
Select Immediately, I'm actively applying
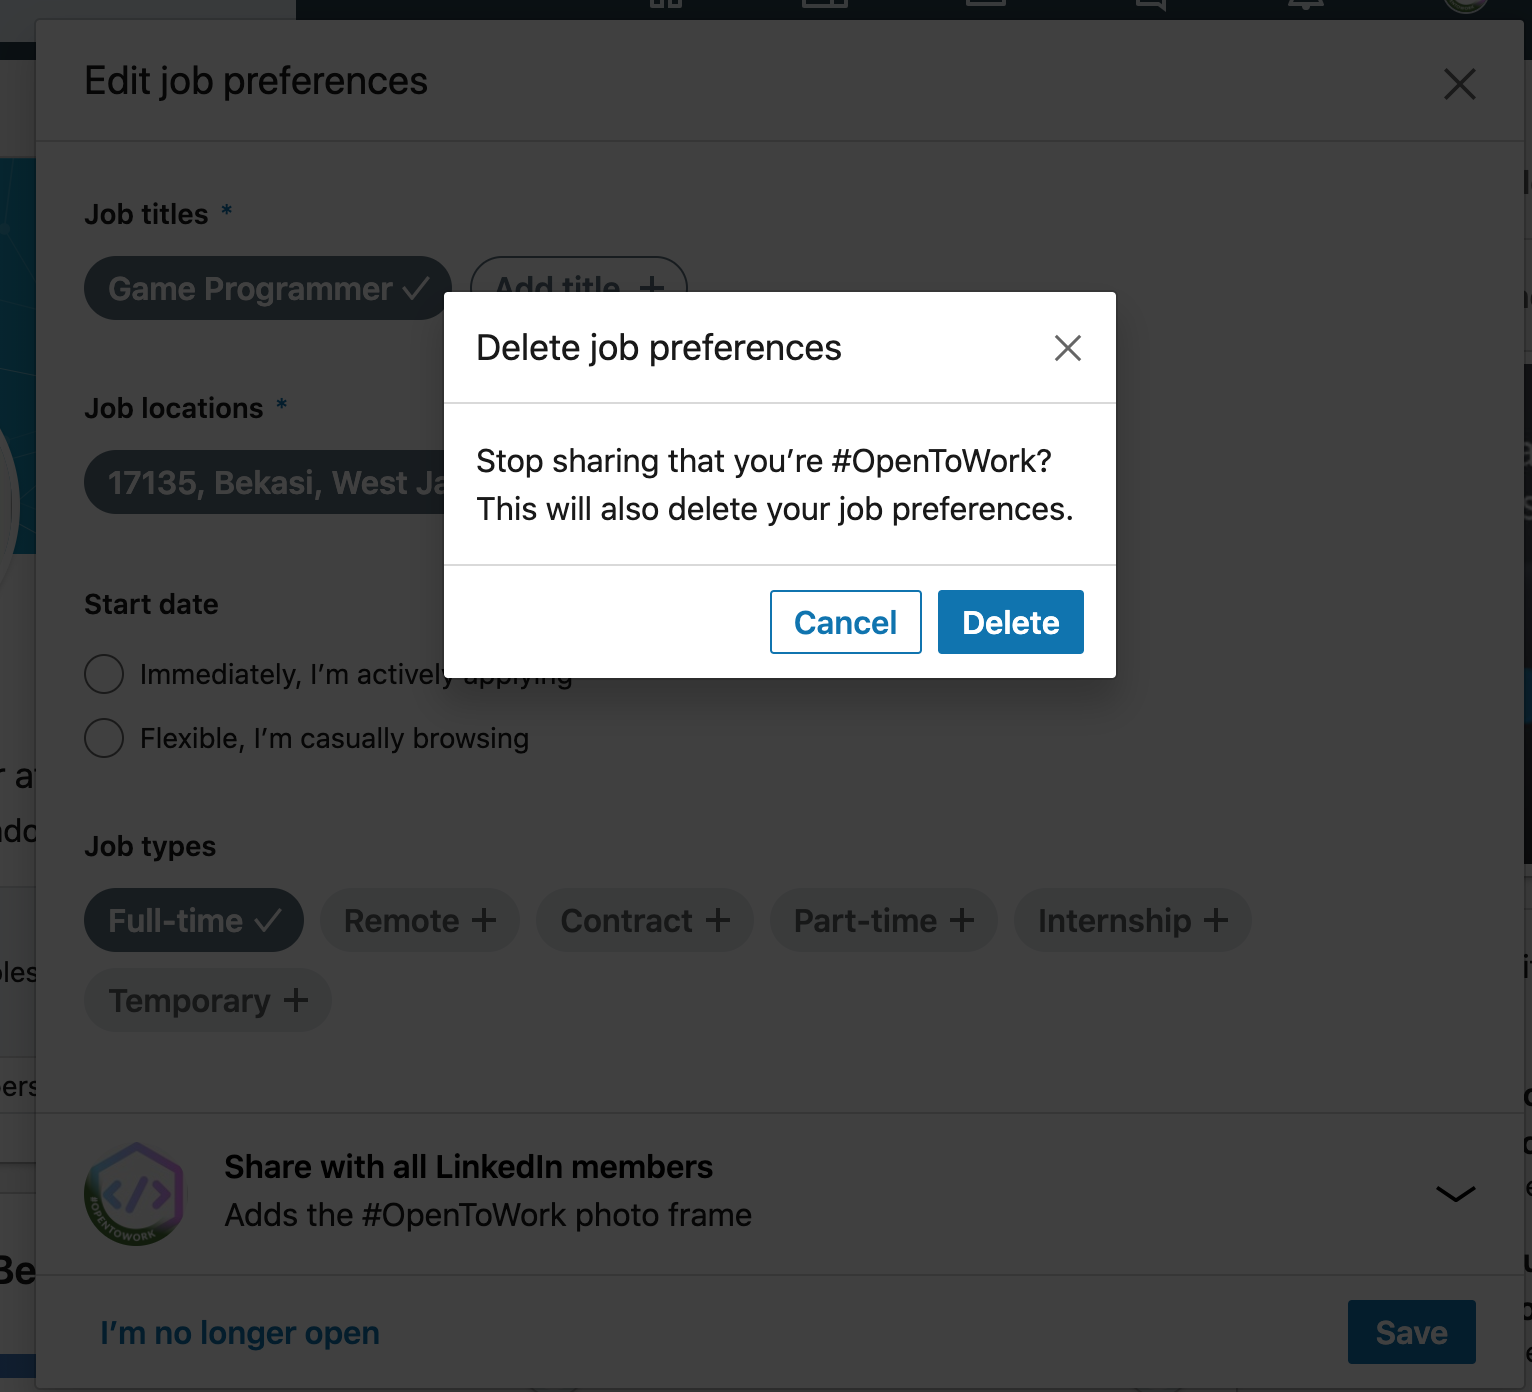pos(105,675)
